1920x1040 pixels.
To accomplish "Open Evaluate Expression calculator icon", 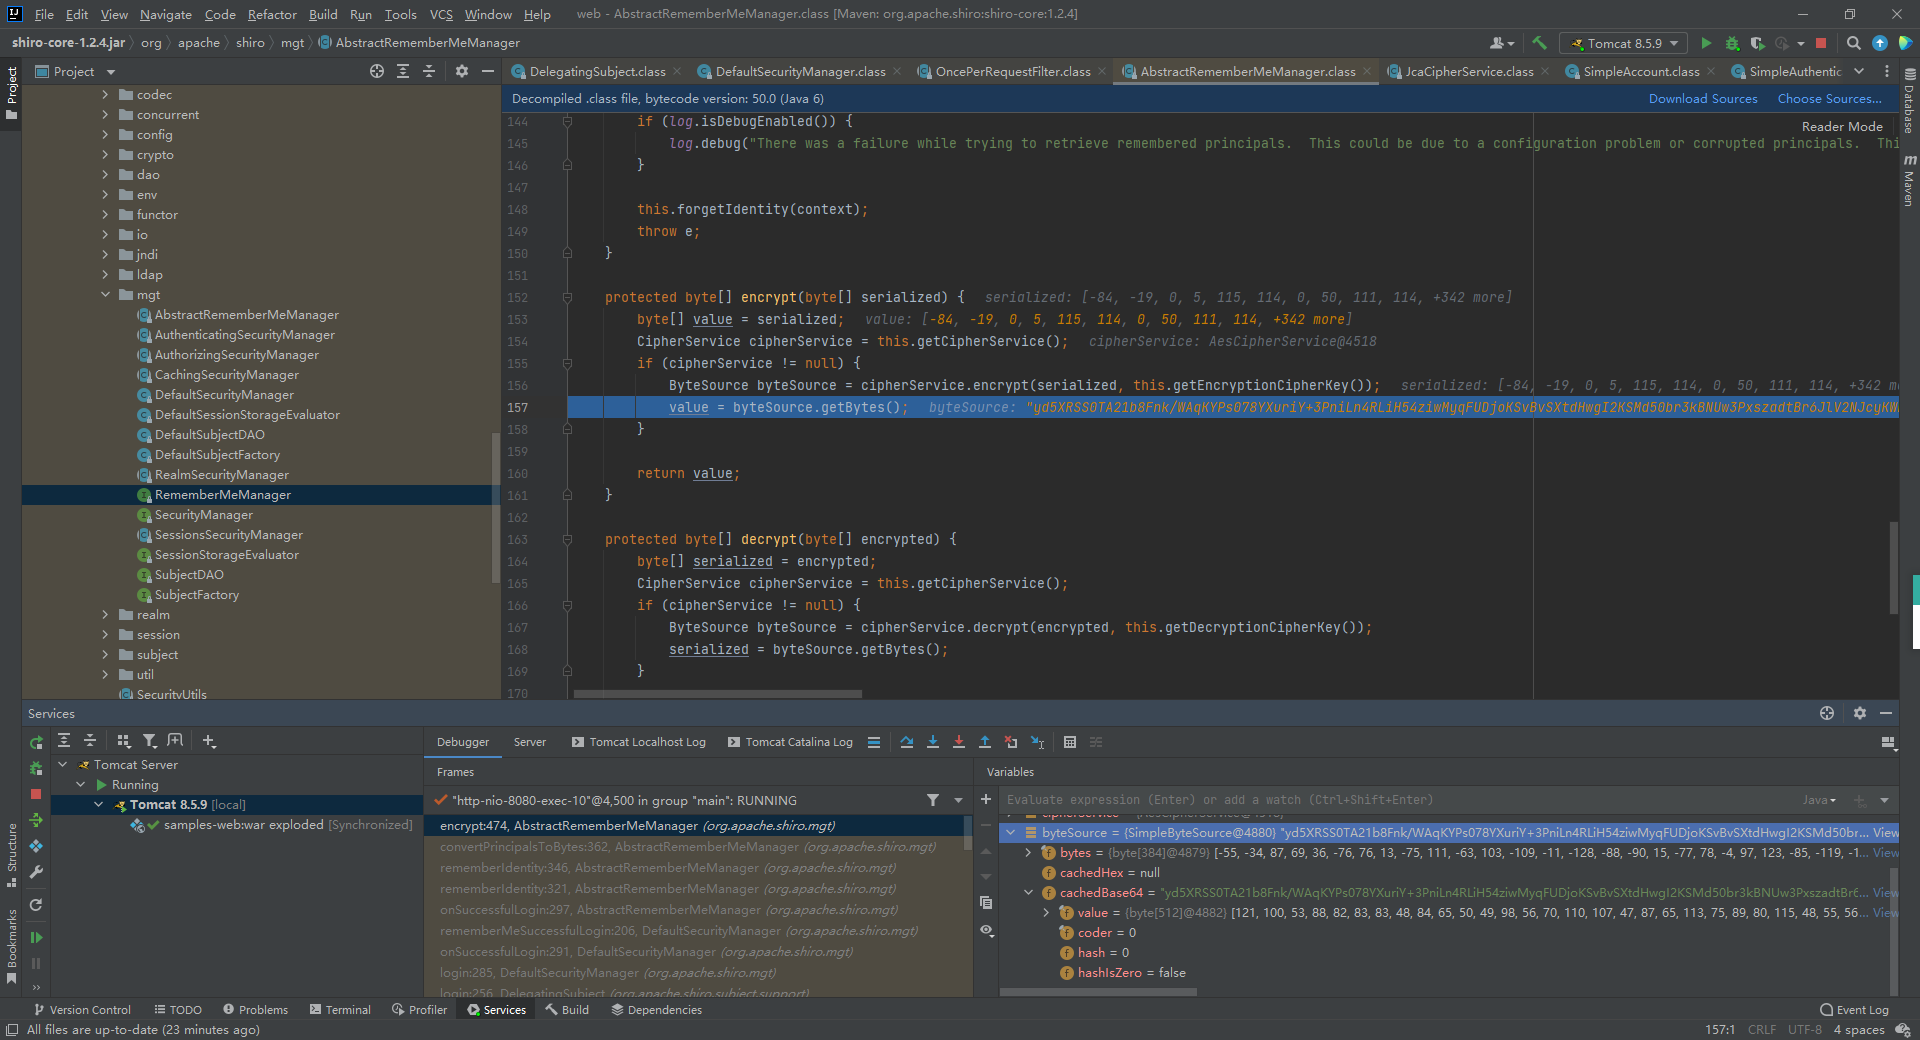I will coord(1070,742).
